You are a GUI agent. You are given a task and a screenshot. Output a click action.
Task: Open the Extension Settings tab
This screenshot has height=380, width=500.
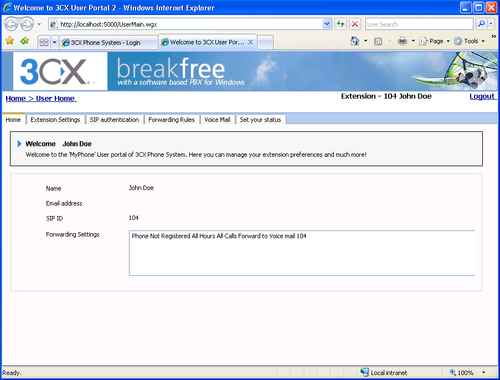click(x=55, y=120)
